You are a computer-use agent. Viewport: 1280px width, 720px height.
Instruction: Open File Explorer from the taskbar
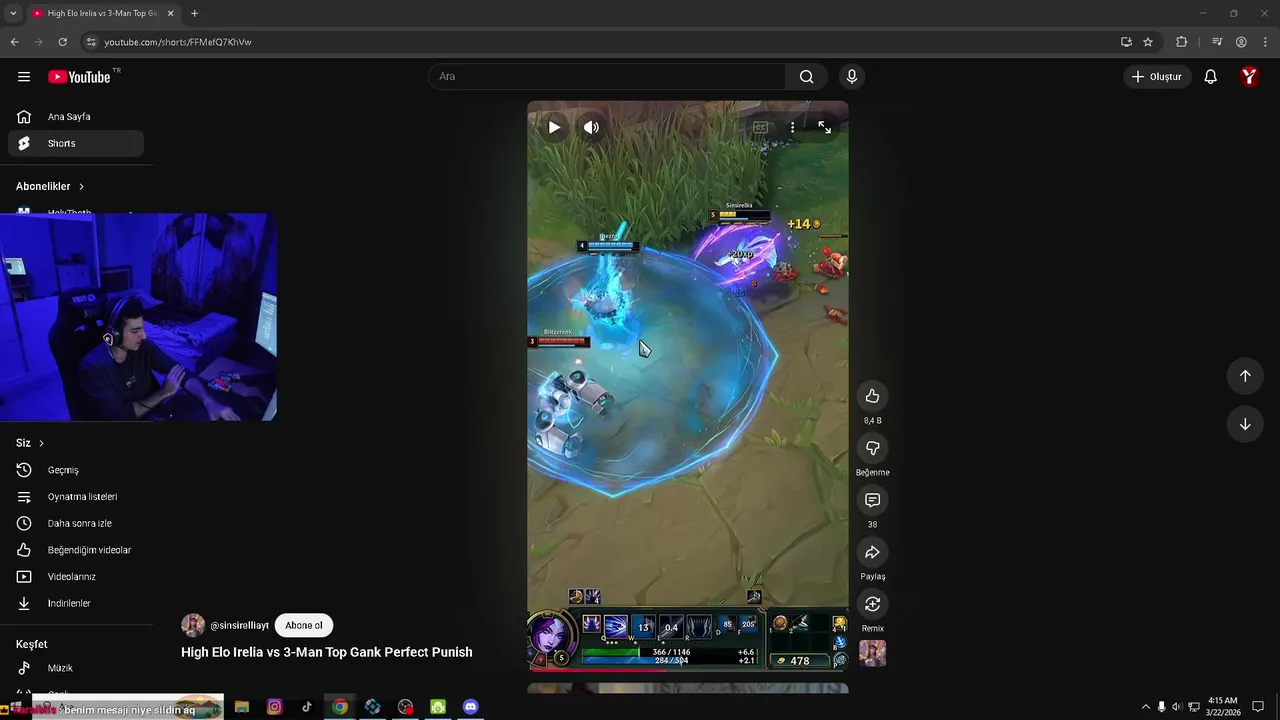241,707
